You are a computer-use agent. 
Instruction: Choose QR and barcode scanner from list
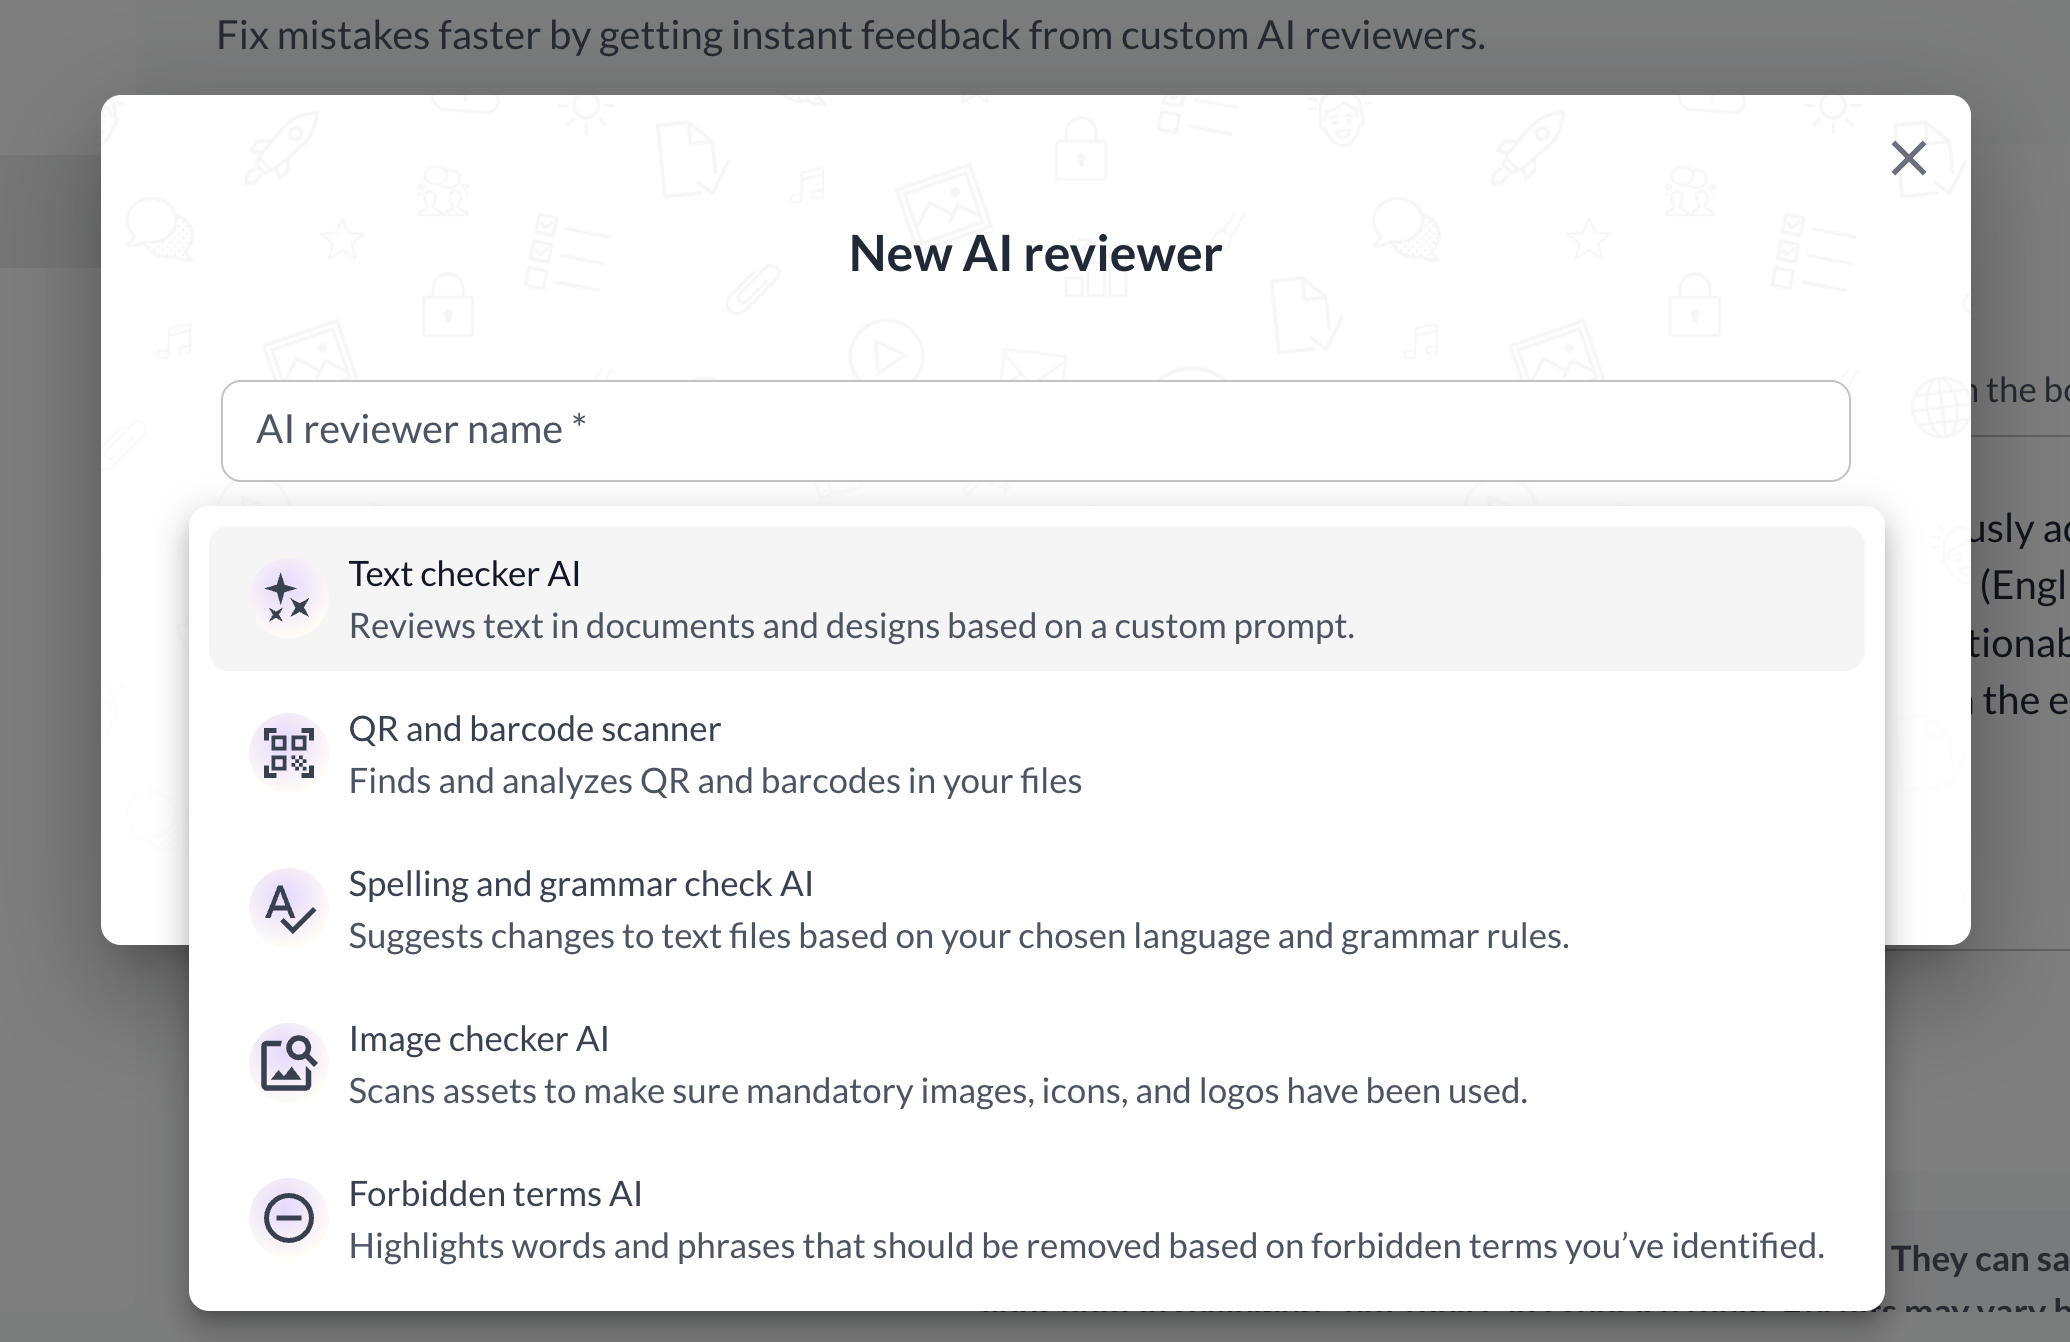pyautogui.click(x=534, y=729)
